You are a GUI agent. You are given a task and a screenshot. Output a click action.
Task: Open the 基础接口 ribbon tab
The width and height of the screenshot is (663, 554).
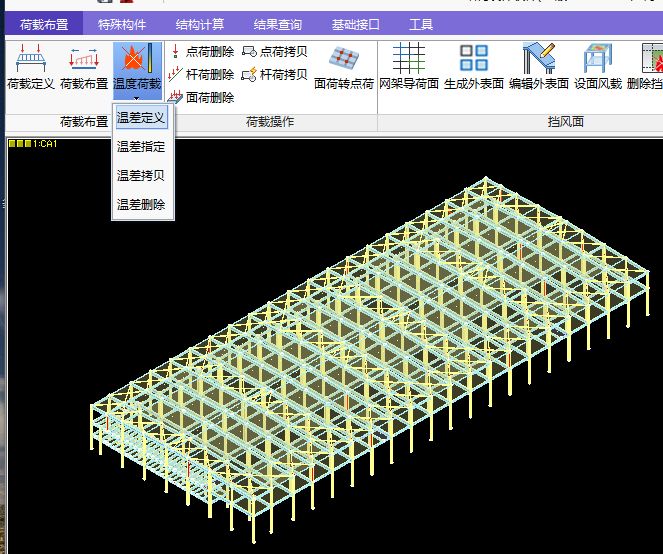356,25
